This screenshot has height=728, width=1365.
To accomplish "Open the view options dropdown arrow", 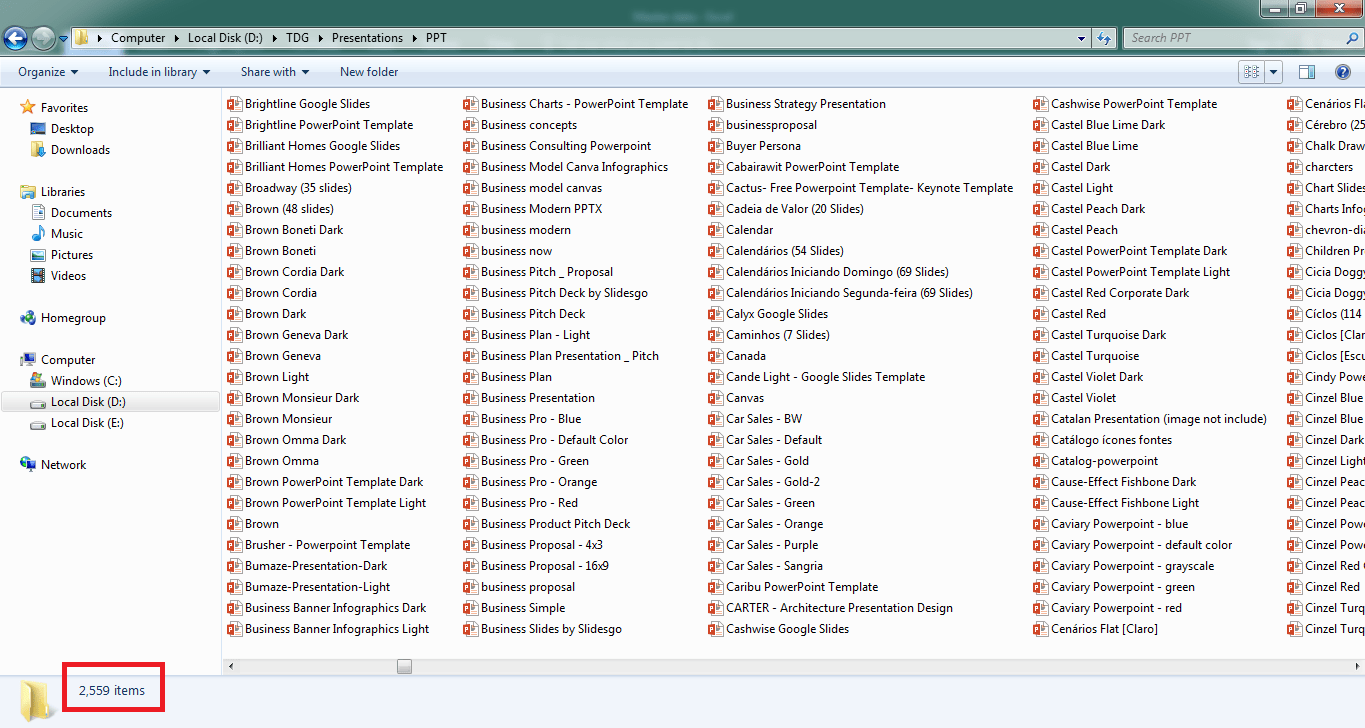I will tap(1273, 72).
